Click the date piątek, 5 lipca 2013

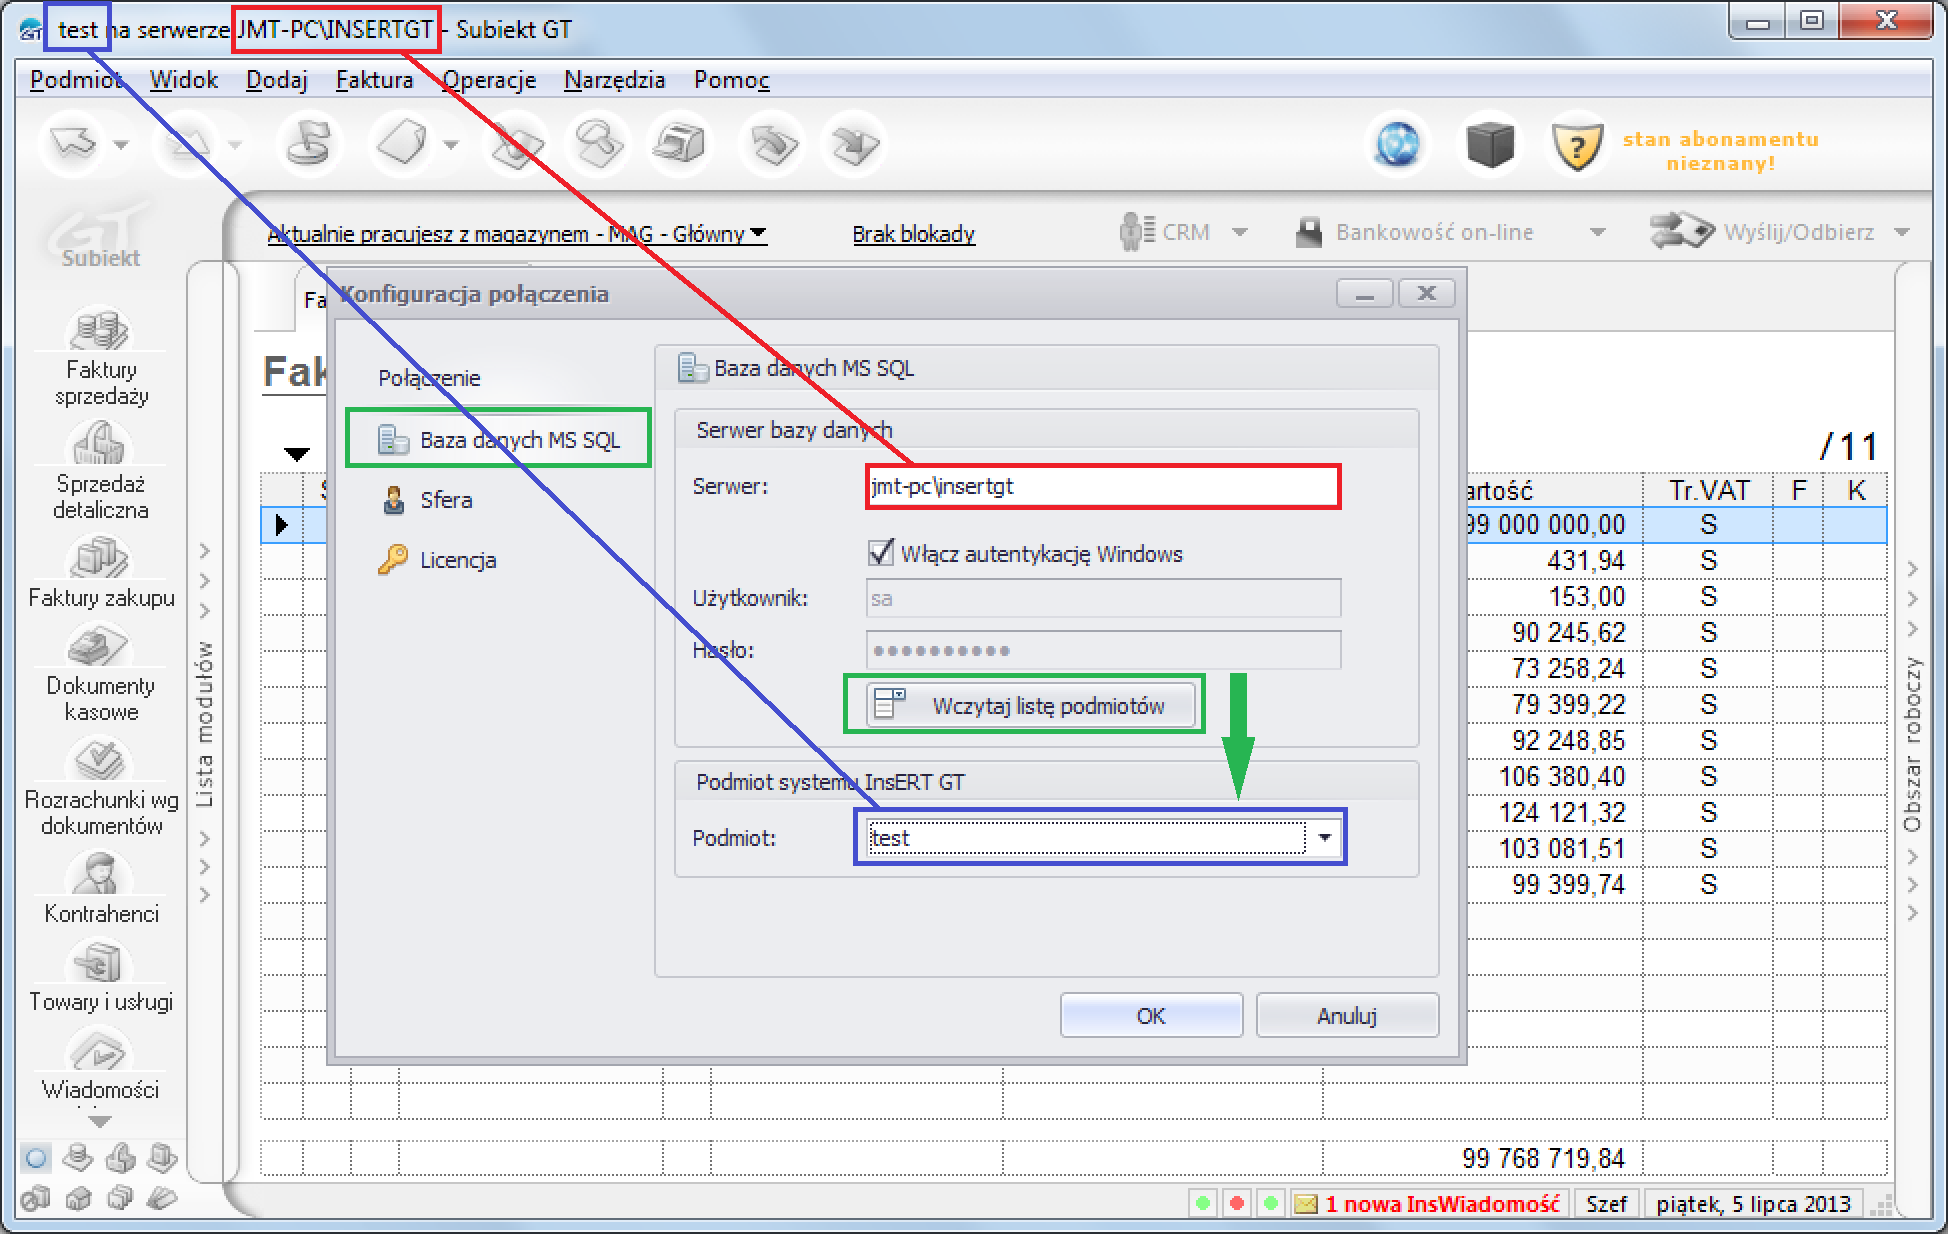click(1753, 1204)
